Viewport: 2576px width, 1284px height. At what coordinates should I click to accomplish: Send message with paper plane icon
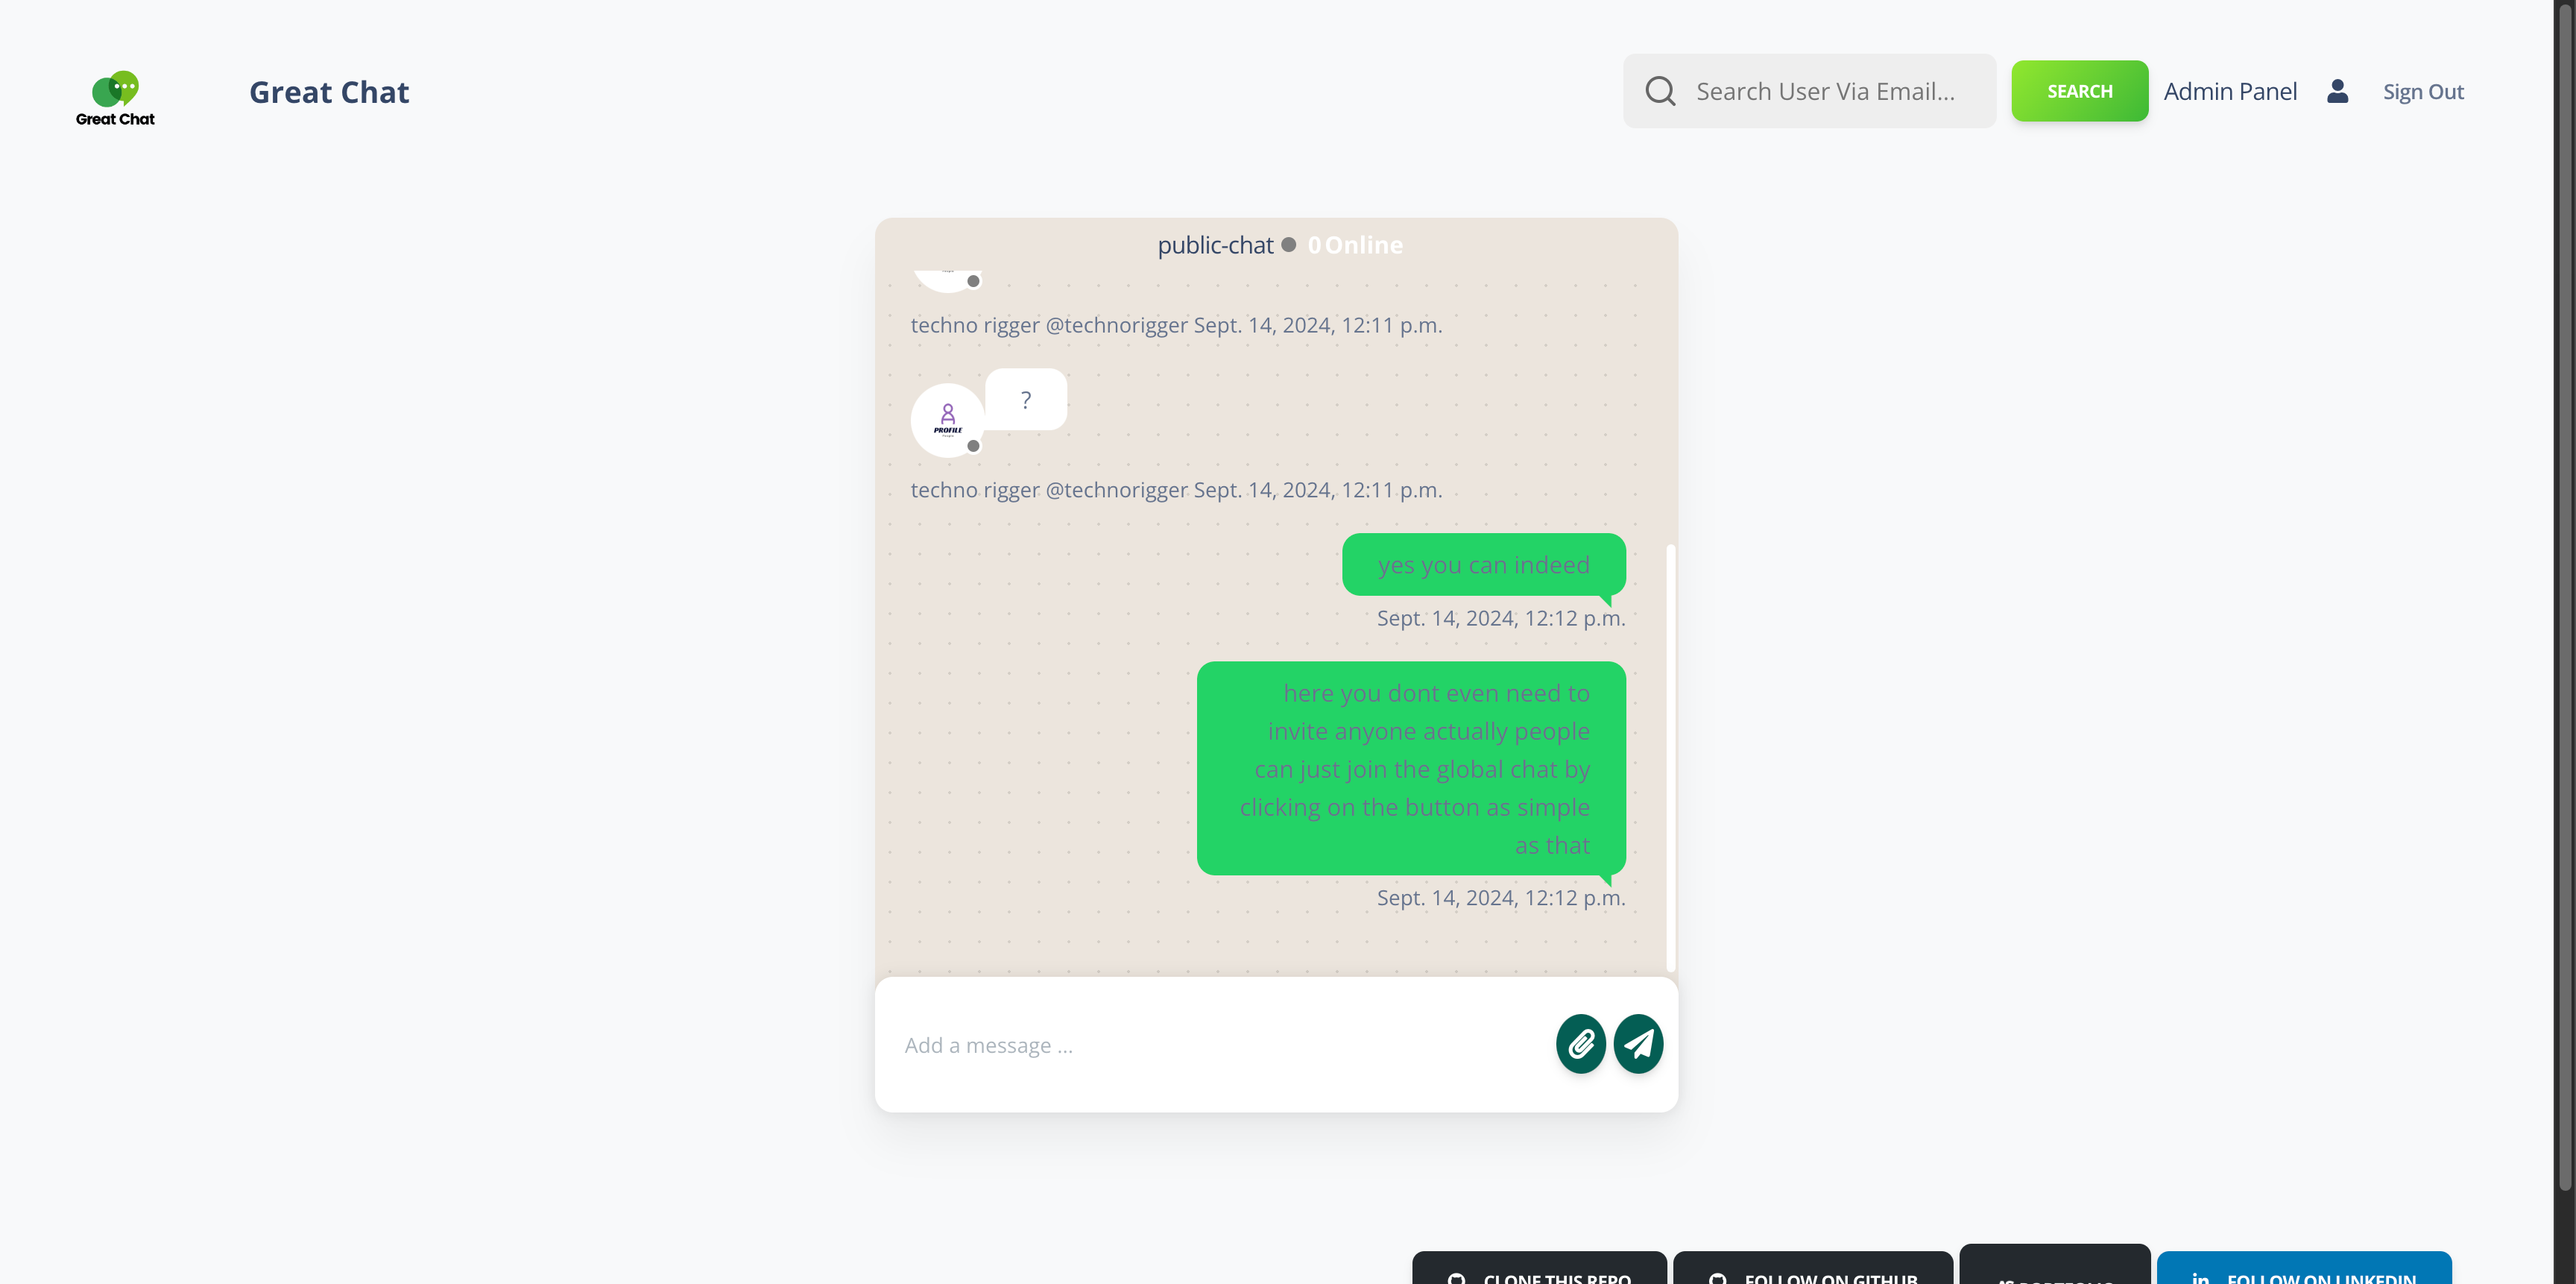point(1638,1044)
